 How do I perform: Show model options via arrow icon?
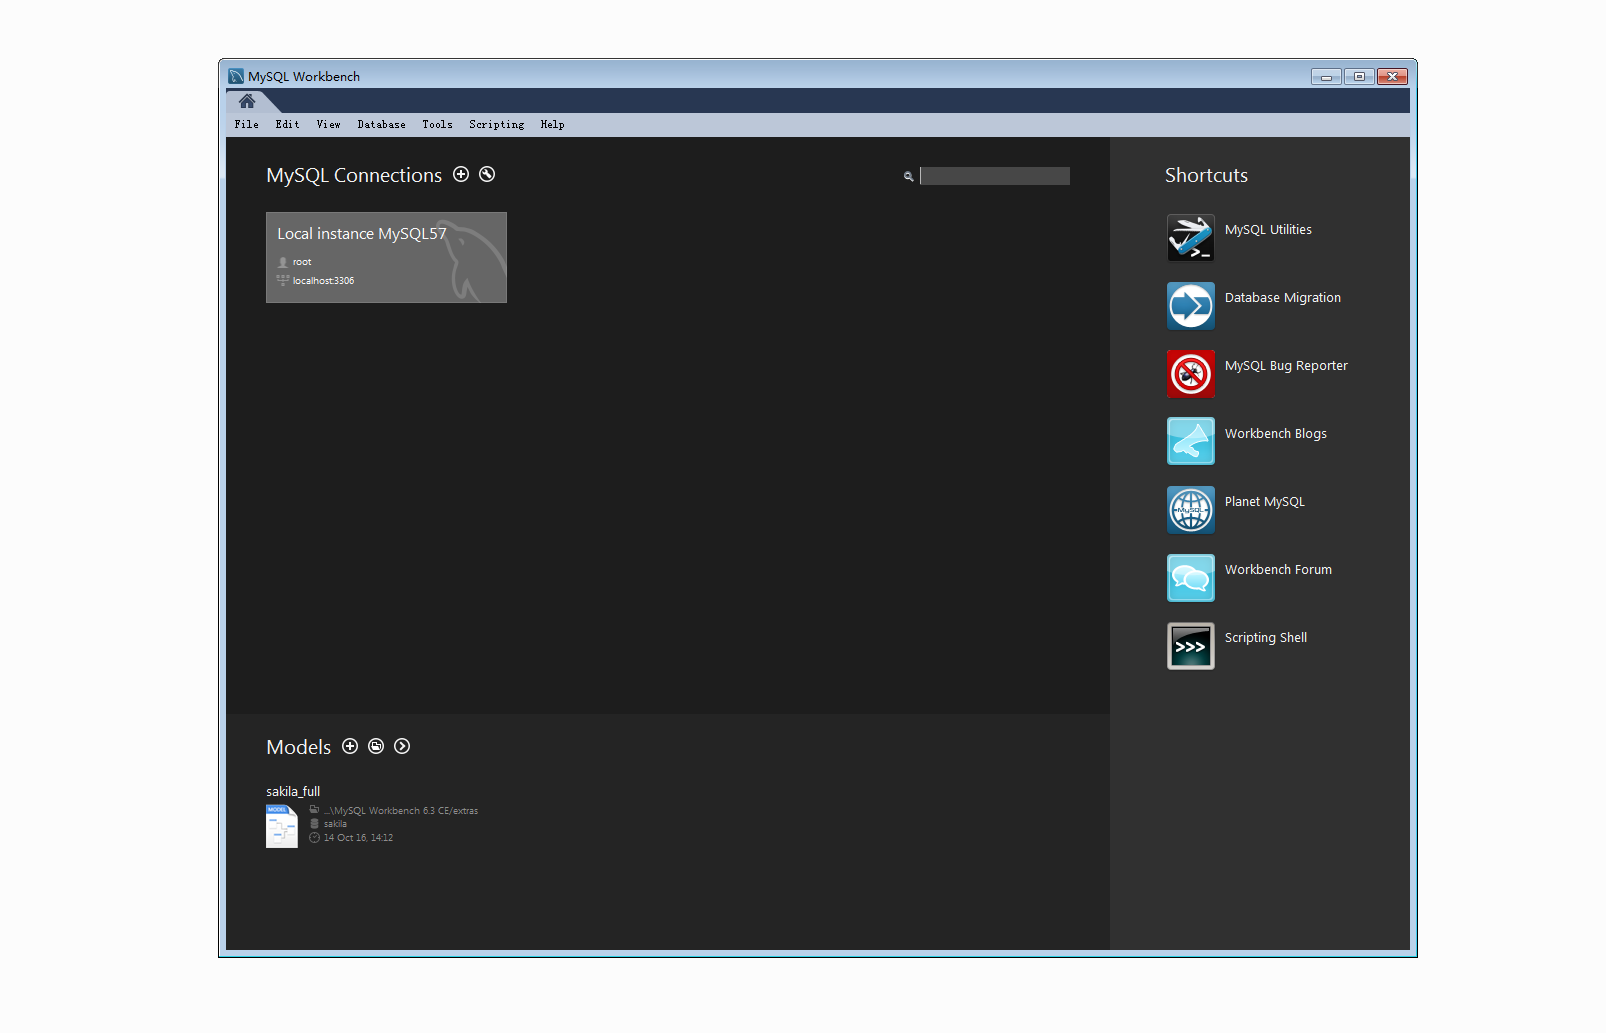[x=402, y=746]
